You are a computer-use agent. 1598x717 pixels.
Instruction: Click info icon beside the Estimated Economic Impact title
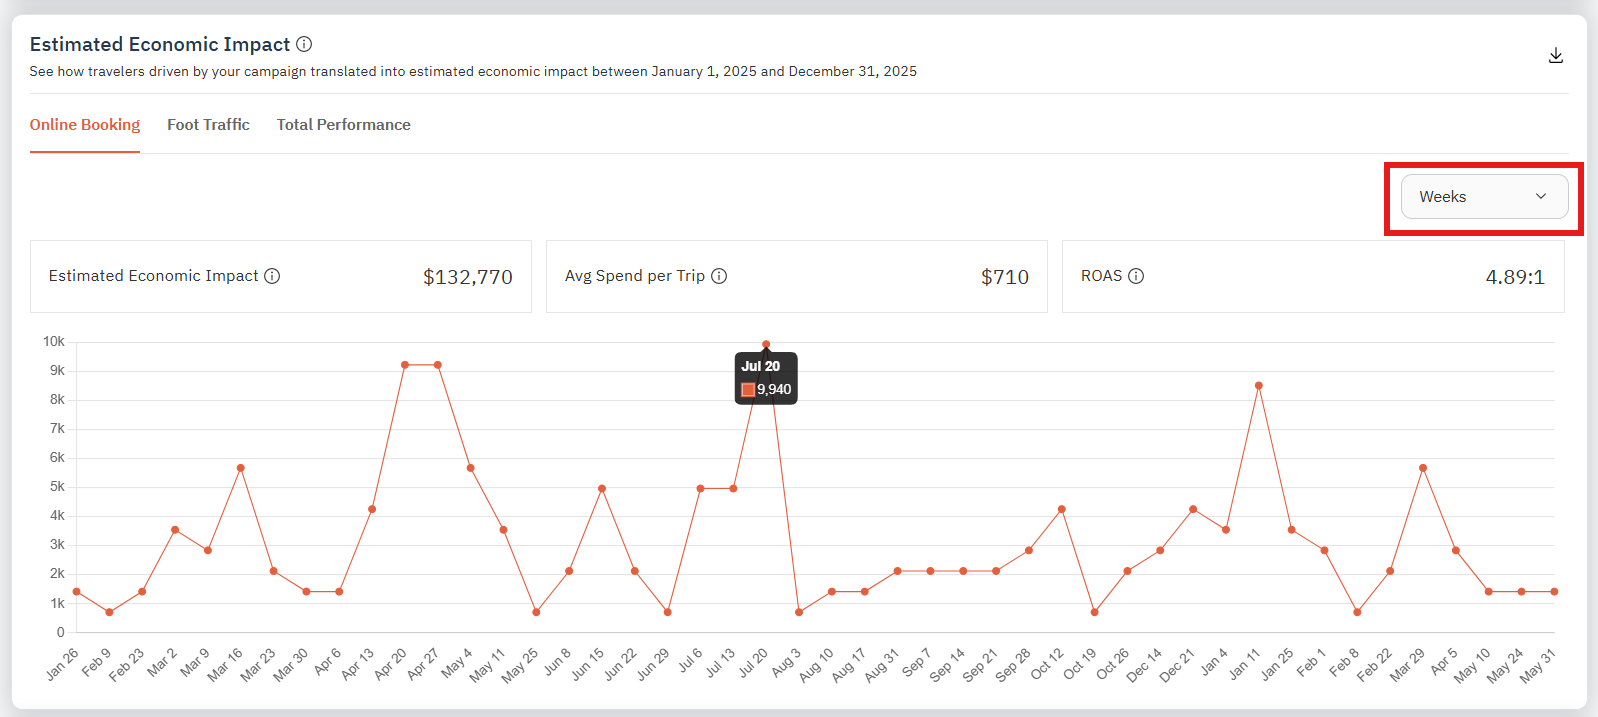(x=304, y=44)
